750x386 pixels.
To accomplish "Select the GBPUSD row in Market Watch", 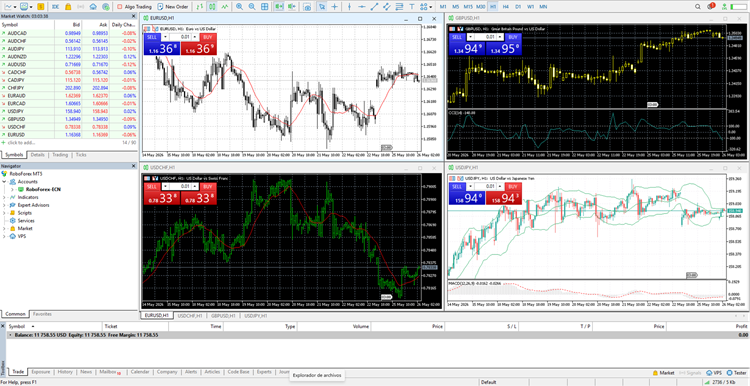I will point(69,119).
